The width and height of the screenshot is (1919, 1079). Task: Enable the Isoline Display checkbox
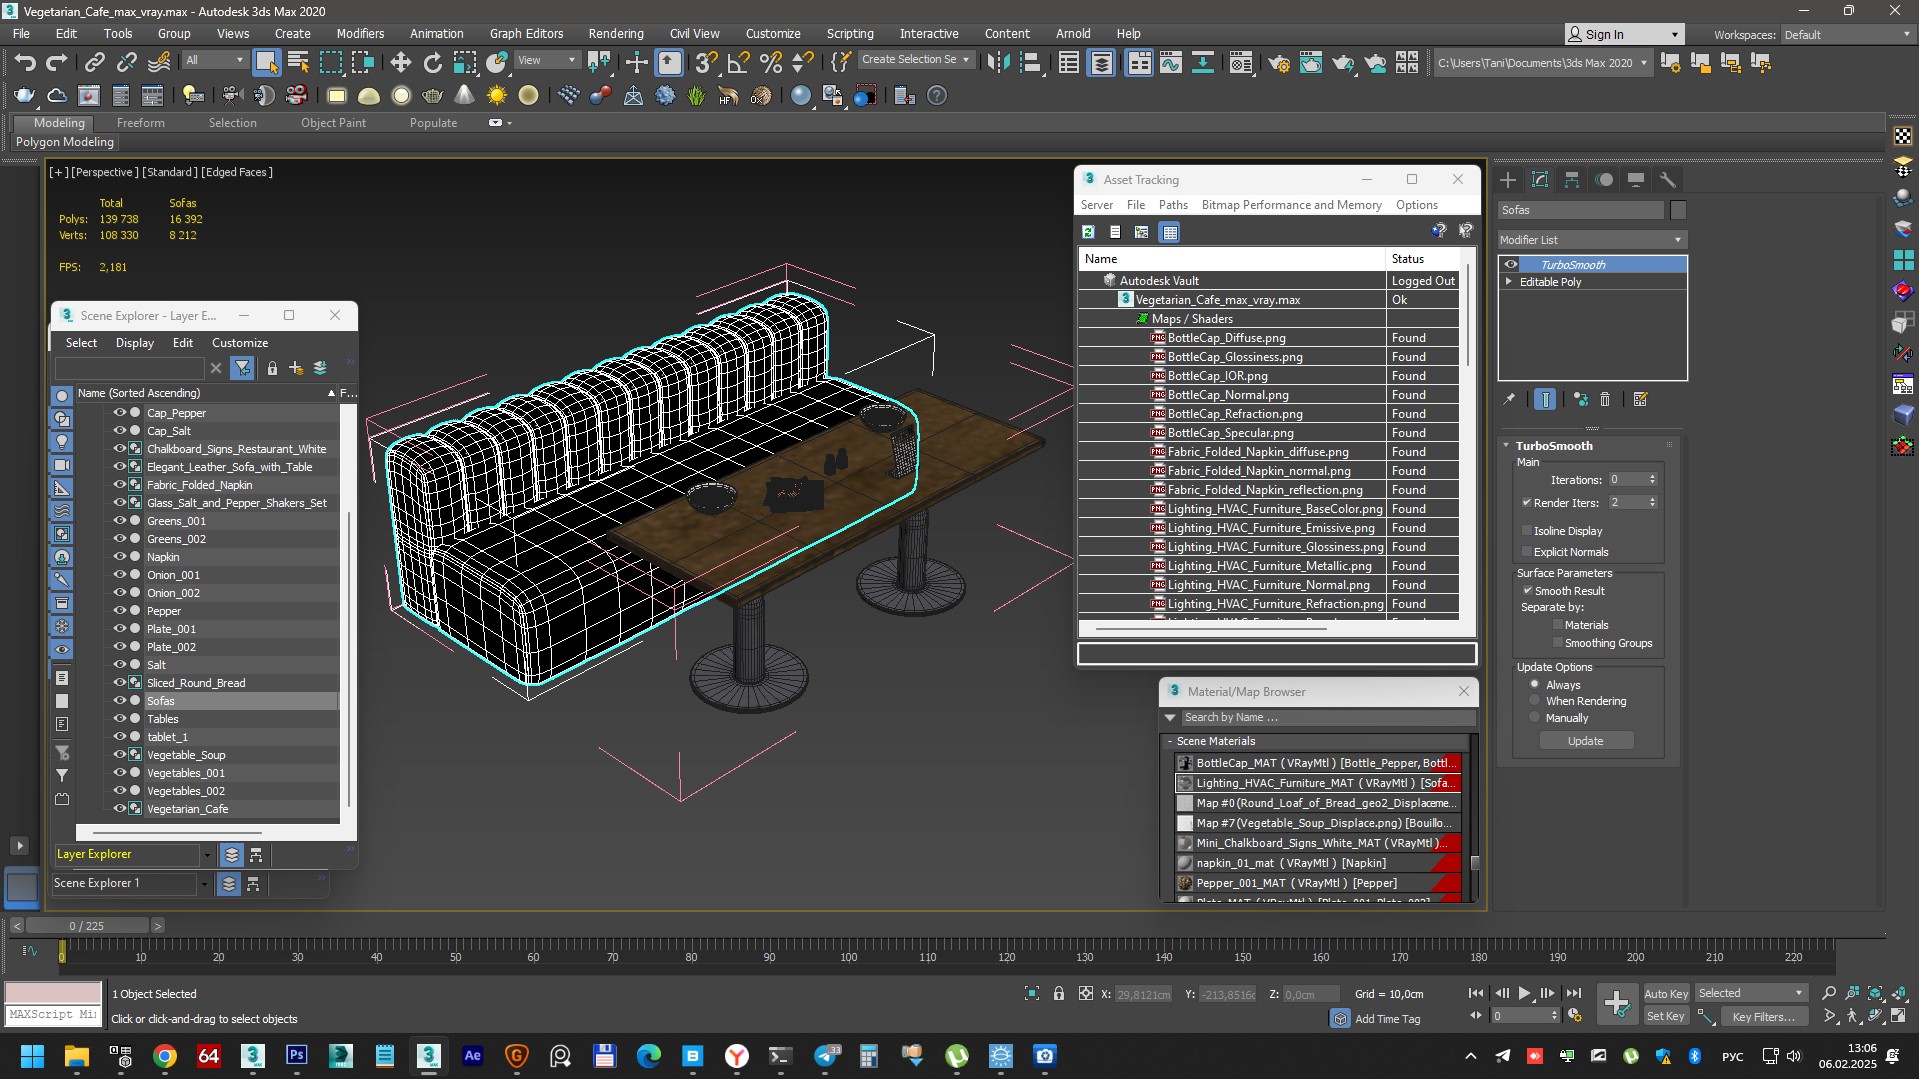(1527, 531)
